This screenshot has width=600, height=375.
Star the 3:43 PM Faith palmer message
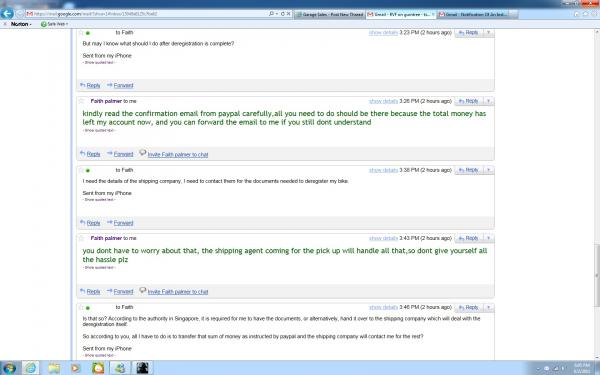pos(82,238)
